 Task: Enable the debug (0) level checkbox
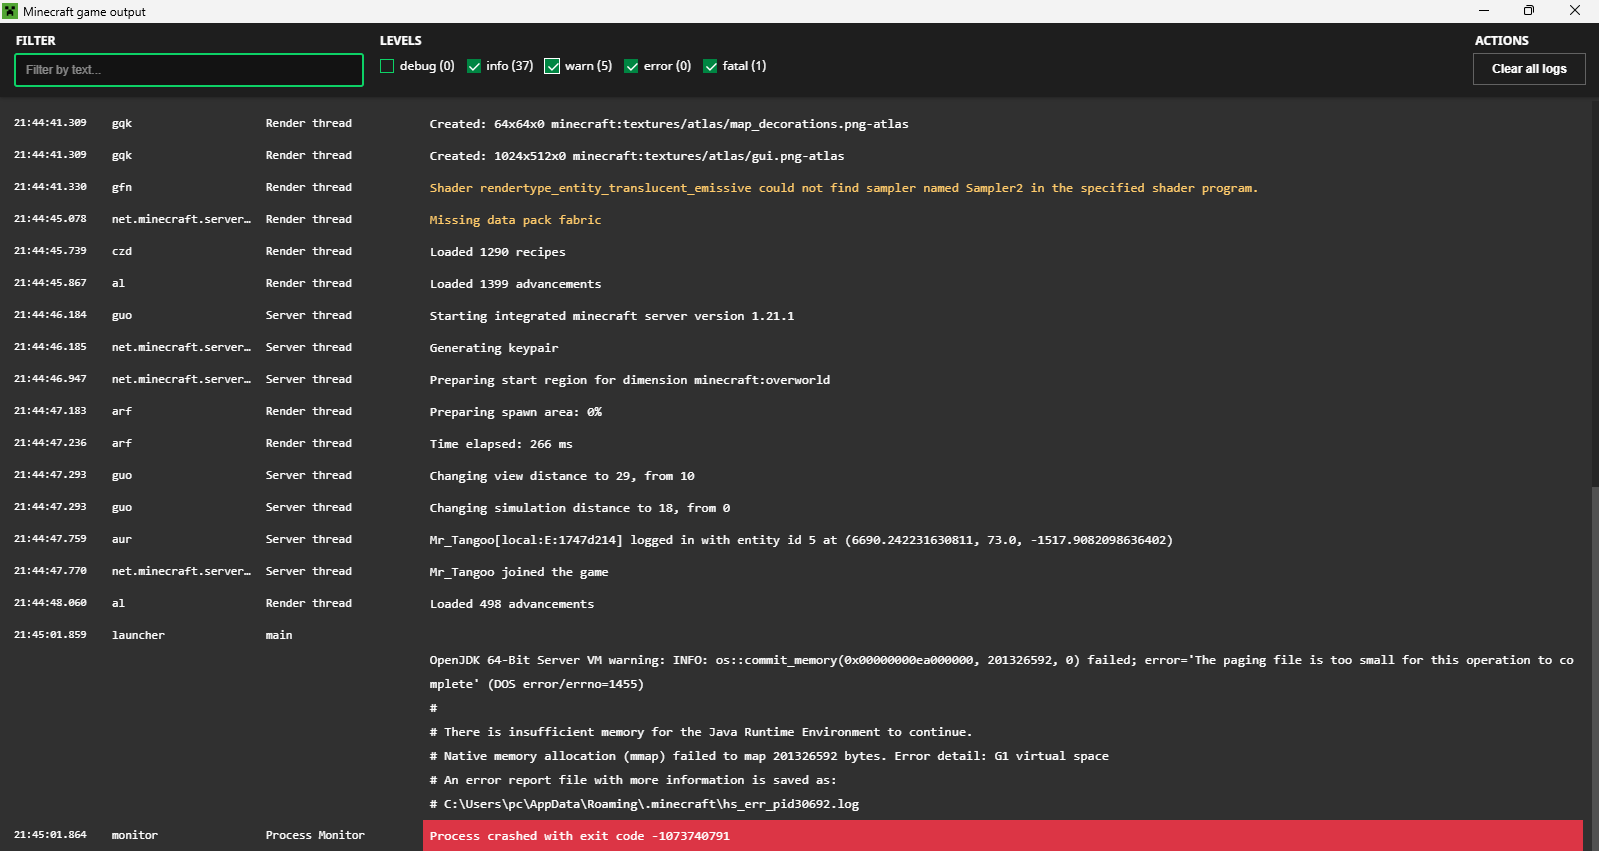(x=387, y=66)
